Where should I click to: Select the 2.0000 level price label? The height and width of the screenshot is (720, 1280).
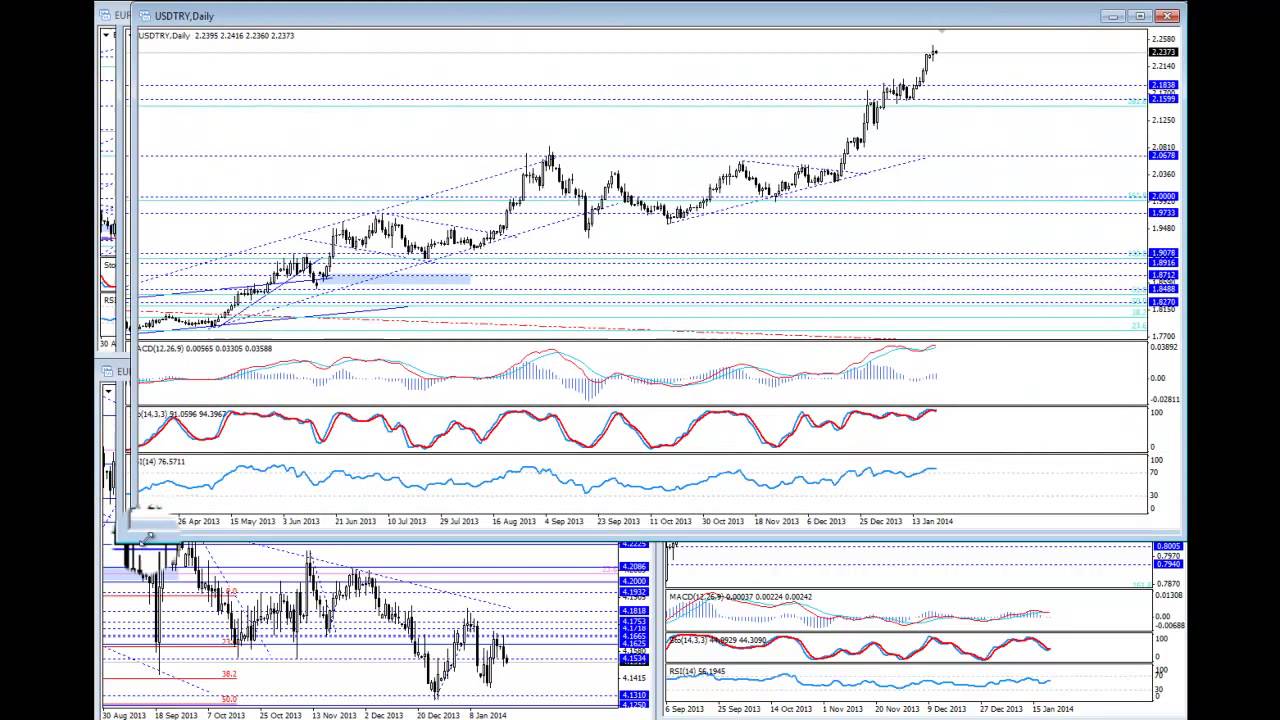[x=1163, y=196]
